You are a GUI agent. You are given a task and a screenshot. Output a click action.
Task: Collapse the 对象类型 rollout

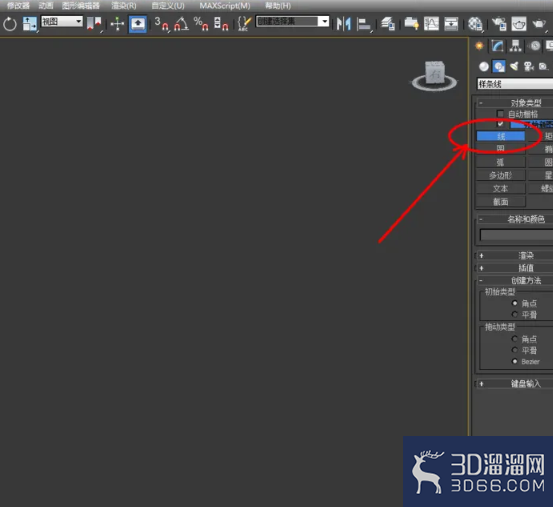pyautogui.click(x=514, y=103)
